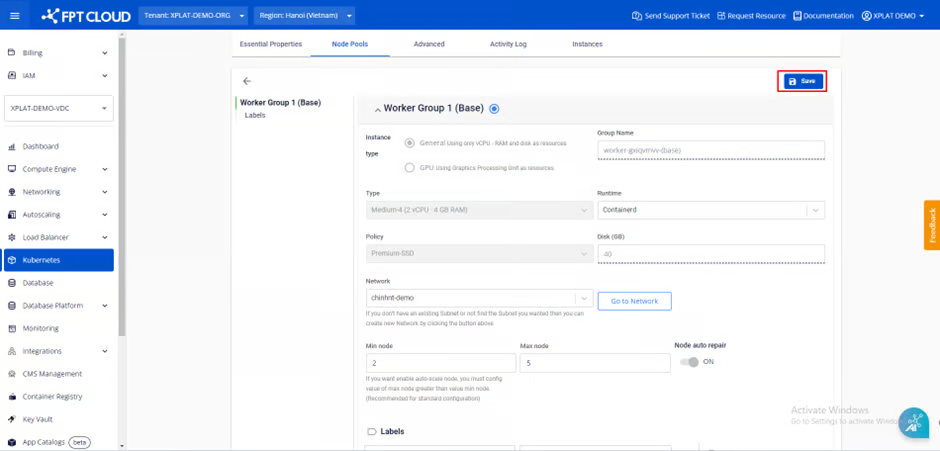The width and height of the screenshot is (940, 451).
Task: Open the Documentation link icon
Action: point(797,16)
